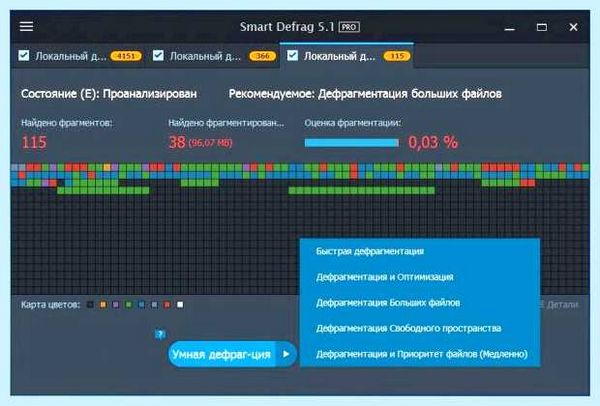Screen dimensions: 600x406
Task: Expand the Умная дефраг-ция arrow dropdown
Action: pos(286,354)
